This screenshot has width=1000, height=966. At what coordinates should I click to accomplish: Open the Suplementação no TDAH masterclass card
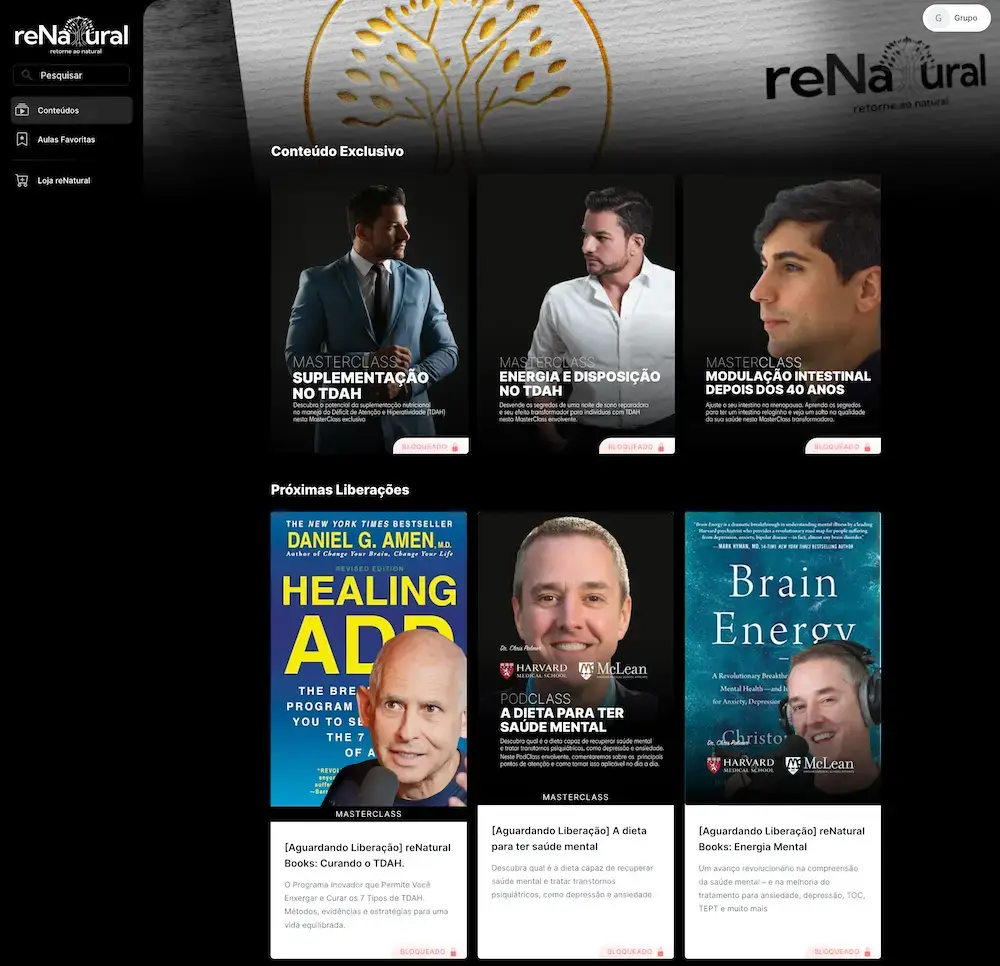coord(369,314)
